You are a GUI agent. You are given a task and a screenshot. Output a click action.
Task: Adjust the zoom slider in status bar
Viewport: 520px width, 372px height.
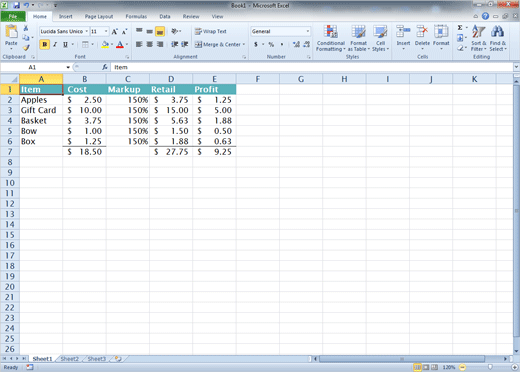489,367
